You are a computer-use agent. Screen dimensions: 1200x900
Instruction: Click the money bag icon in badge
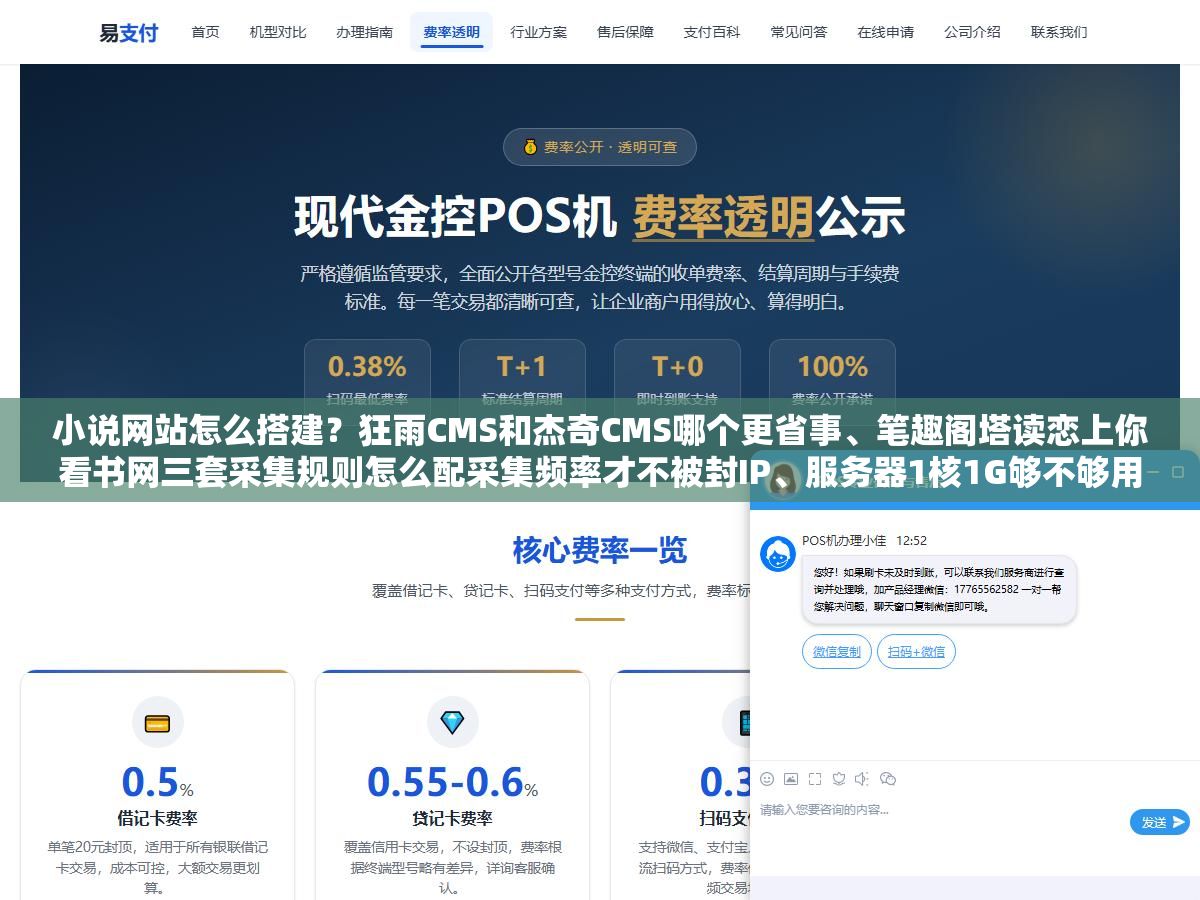point(530,147)
